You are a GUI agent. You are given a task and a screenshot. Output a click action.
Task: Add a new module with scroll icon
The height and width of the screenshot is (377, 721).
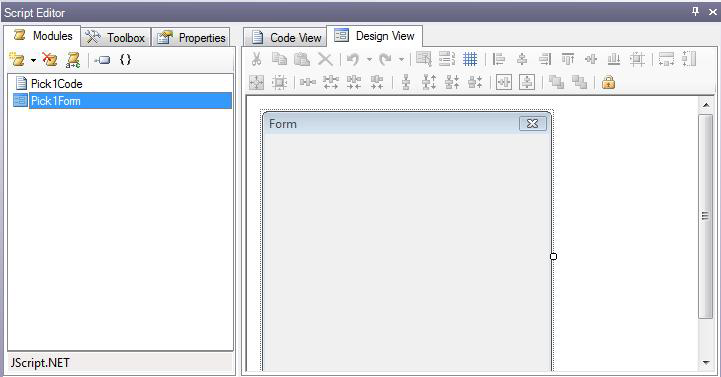[17, 60]
